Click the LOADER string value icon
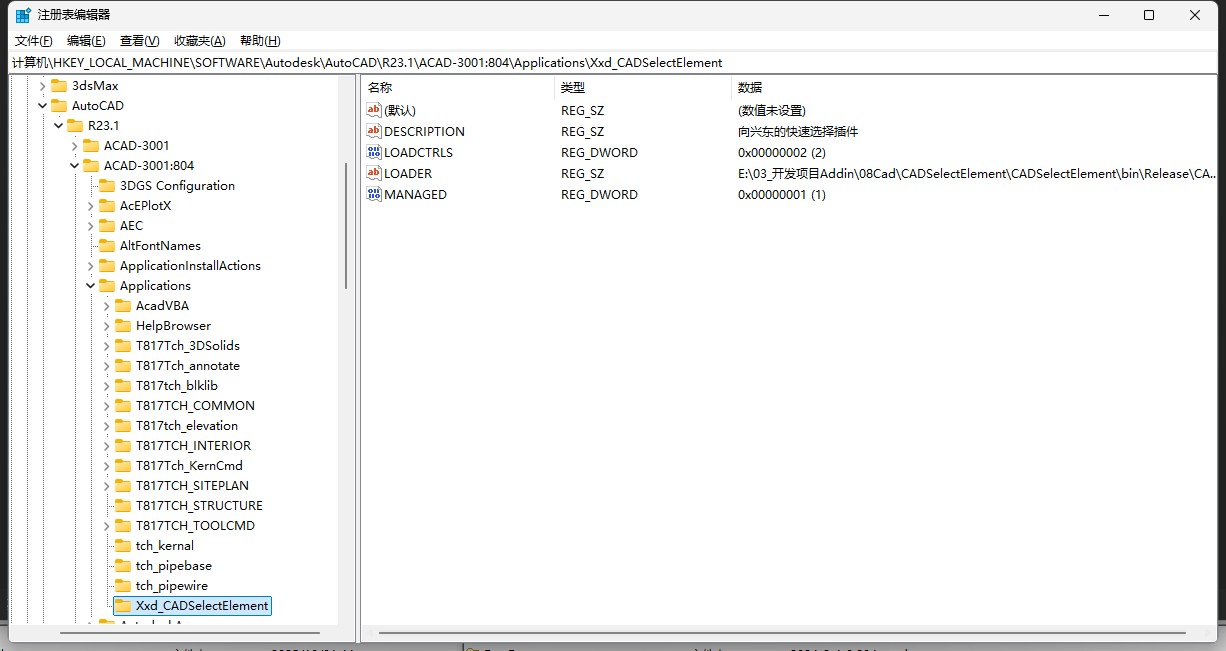This screenshot has width=1226, height=651. [x=374, y=174]
